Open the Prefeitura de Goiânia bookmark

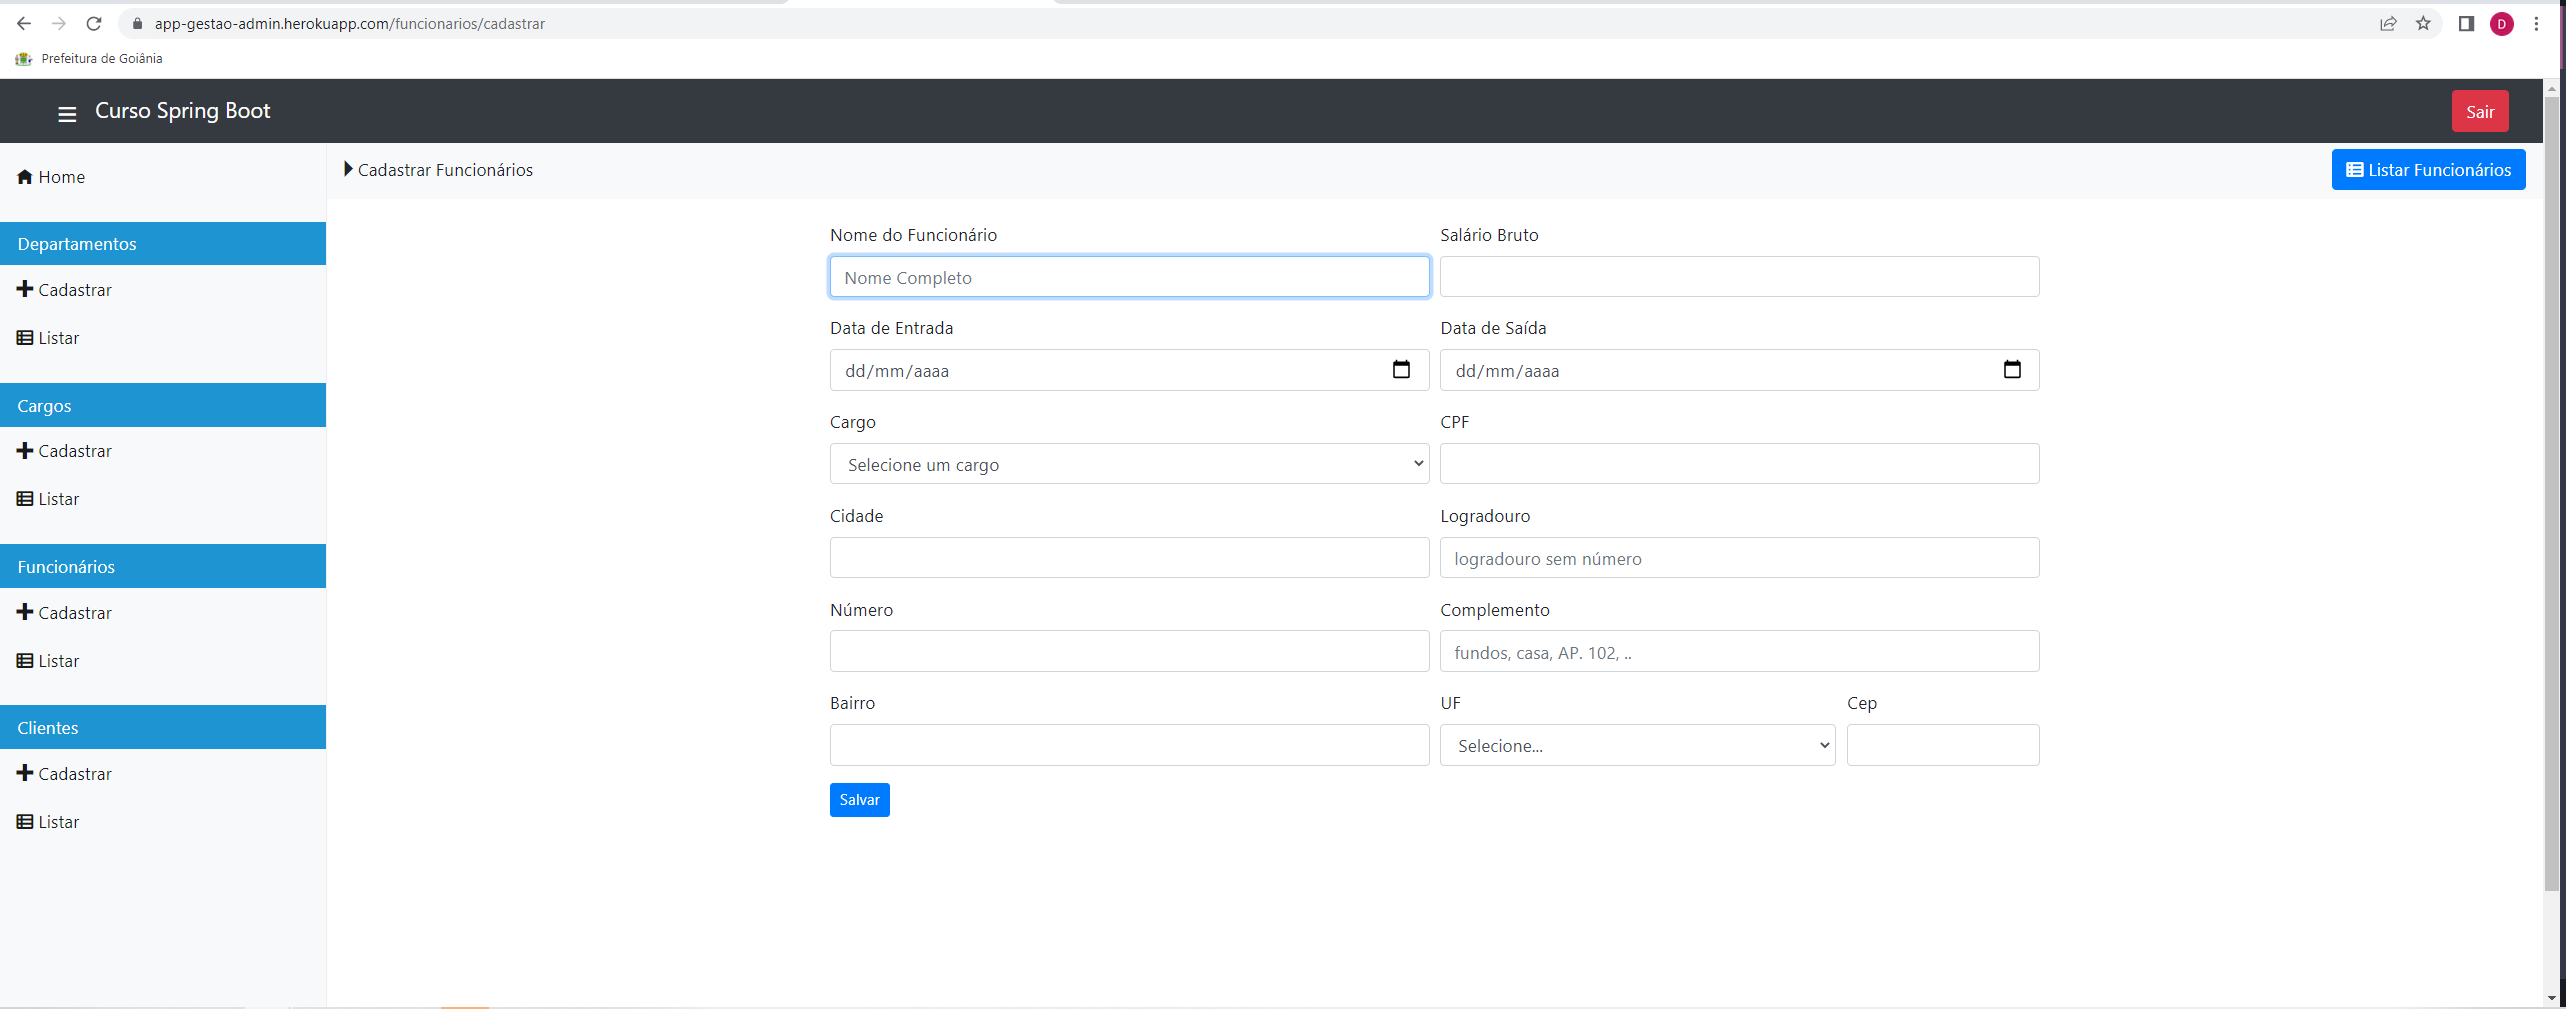click(x=90, y=58)
